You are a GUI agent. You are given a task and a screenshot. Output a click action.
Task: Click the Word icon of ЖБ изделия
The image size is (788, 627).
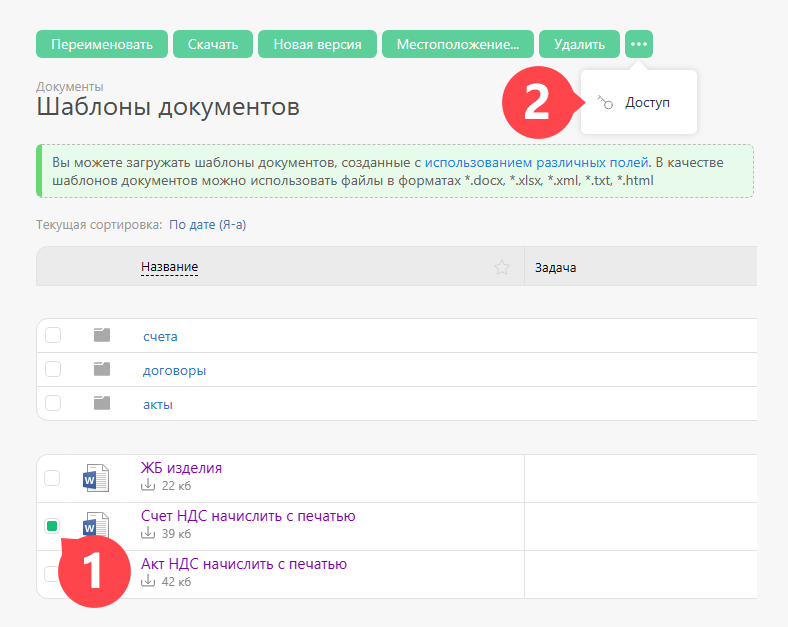click(x=95, y=478)
